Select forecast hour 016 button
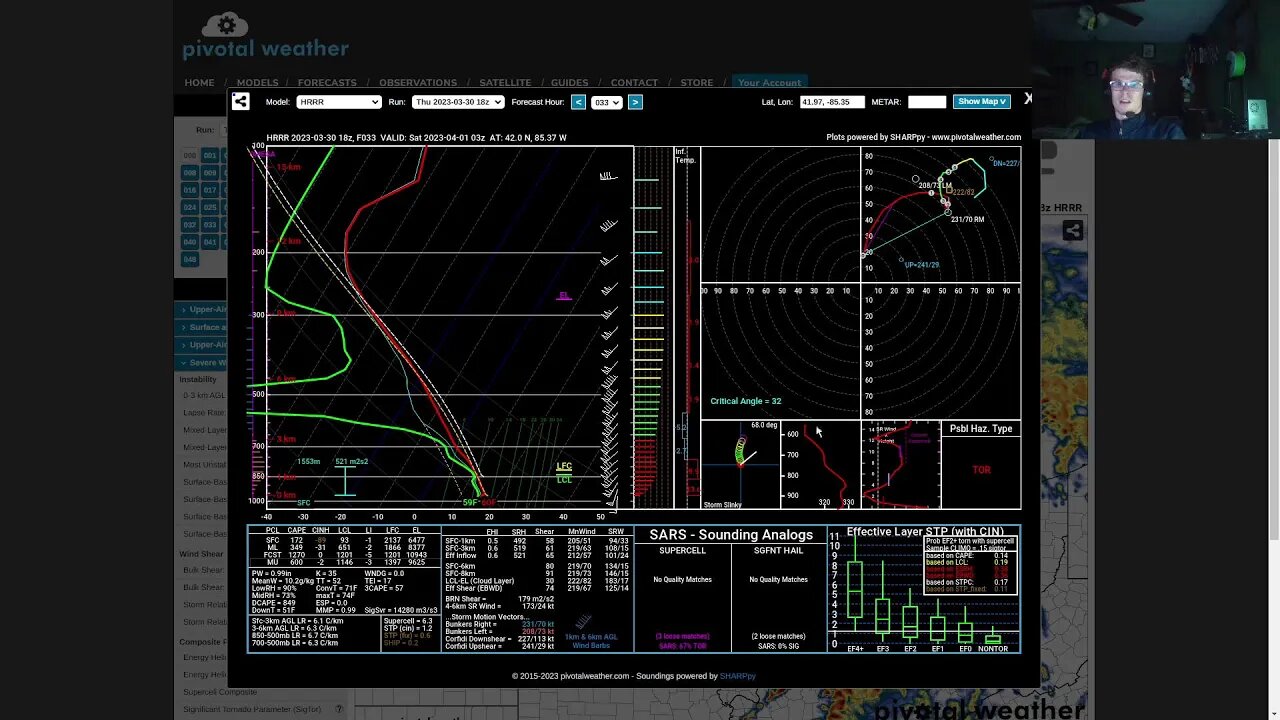1280x720 pixels. [190, 190]
